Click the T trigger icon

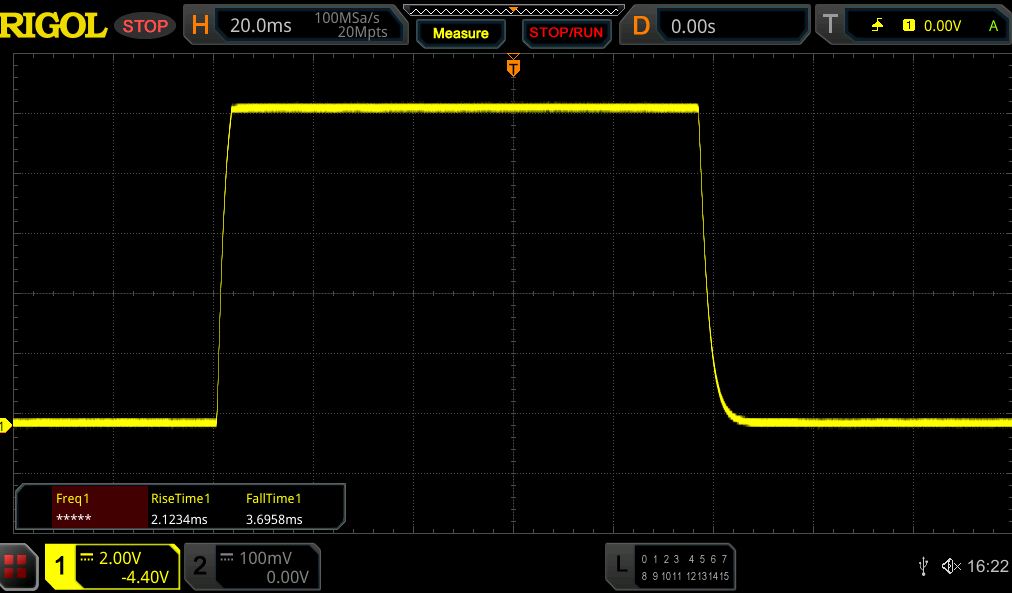pos(830,25)
